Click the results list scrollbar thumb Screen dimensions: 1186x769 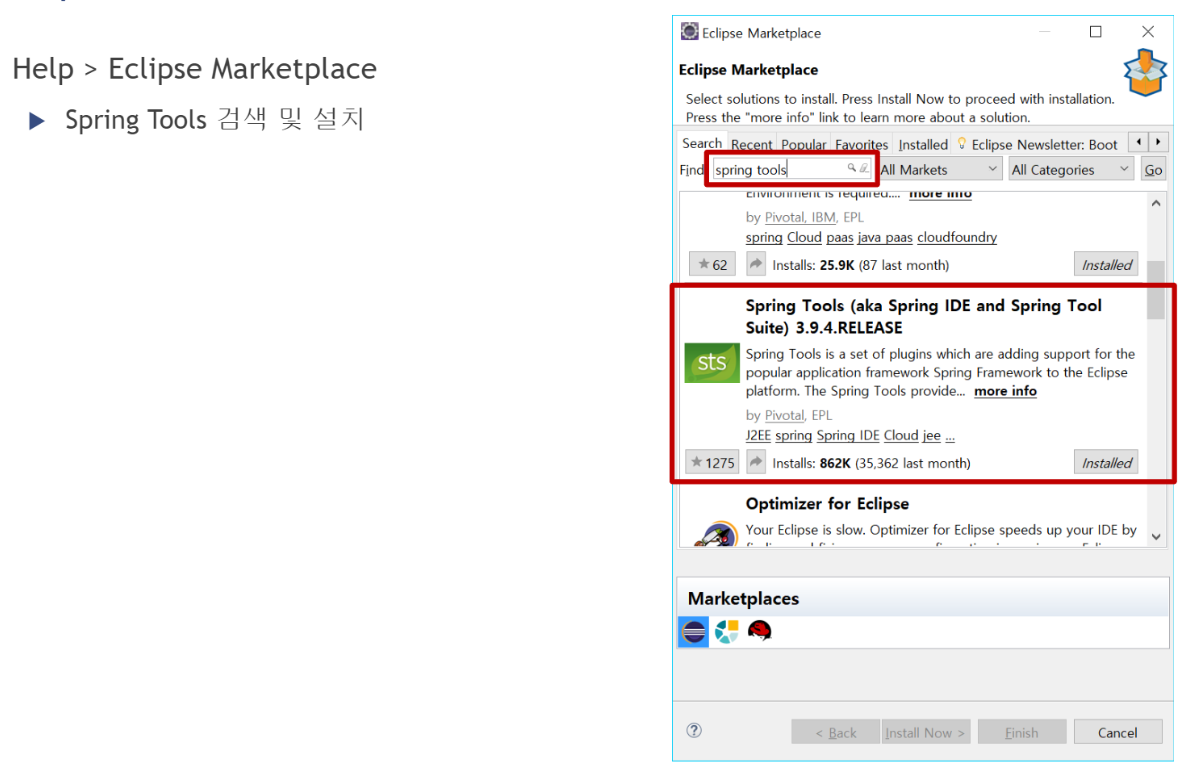tap(1156, 290)
